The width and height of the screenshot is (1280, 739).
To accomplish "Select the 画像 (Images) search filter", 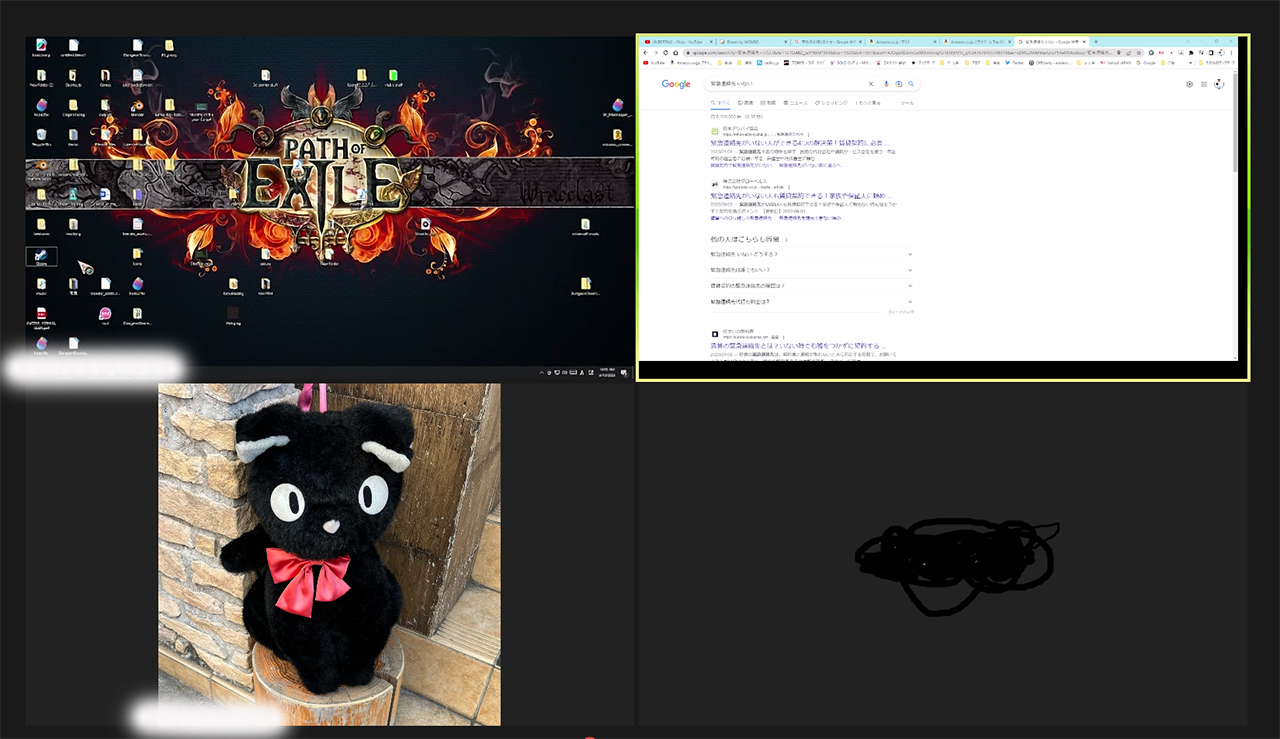I will pos(744,103).
